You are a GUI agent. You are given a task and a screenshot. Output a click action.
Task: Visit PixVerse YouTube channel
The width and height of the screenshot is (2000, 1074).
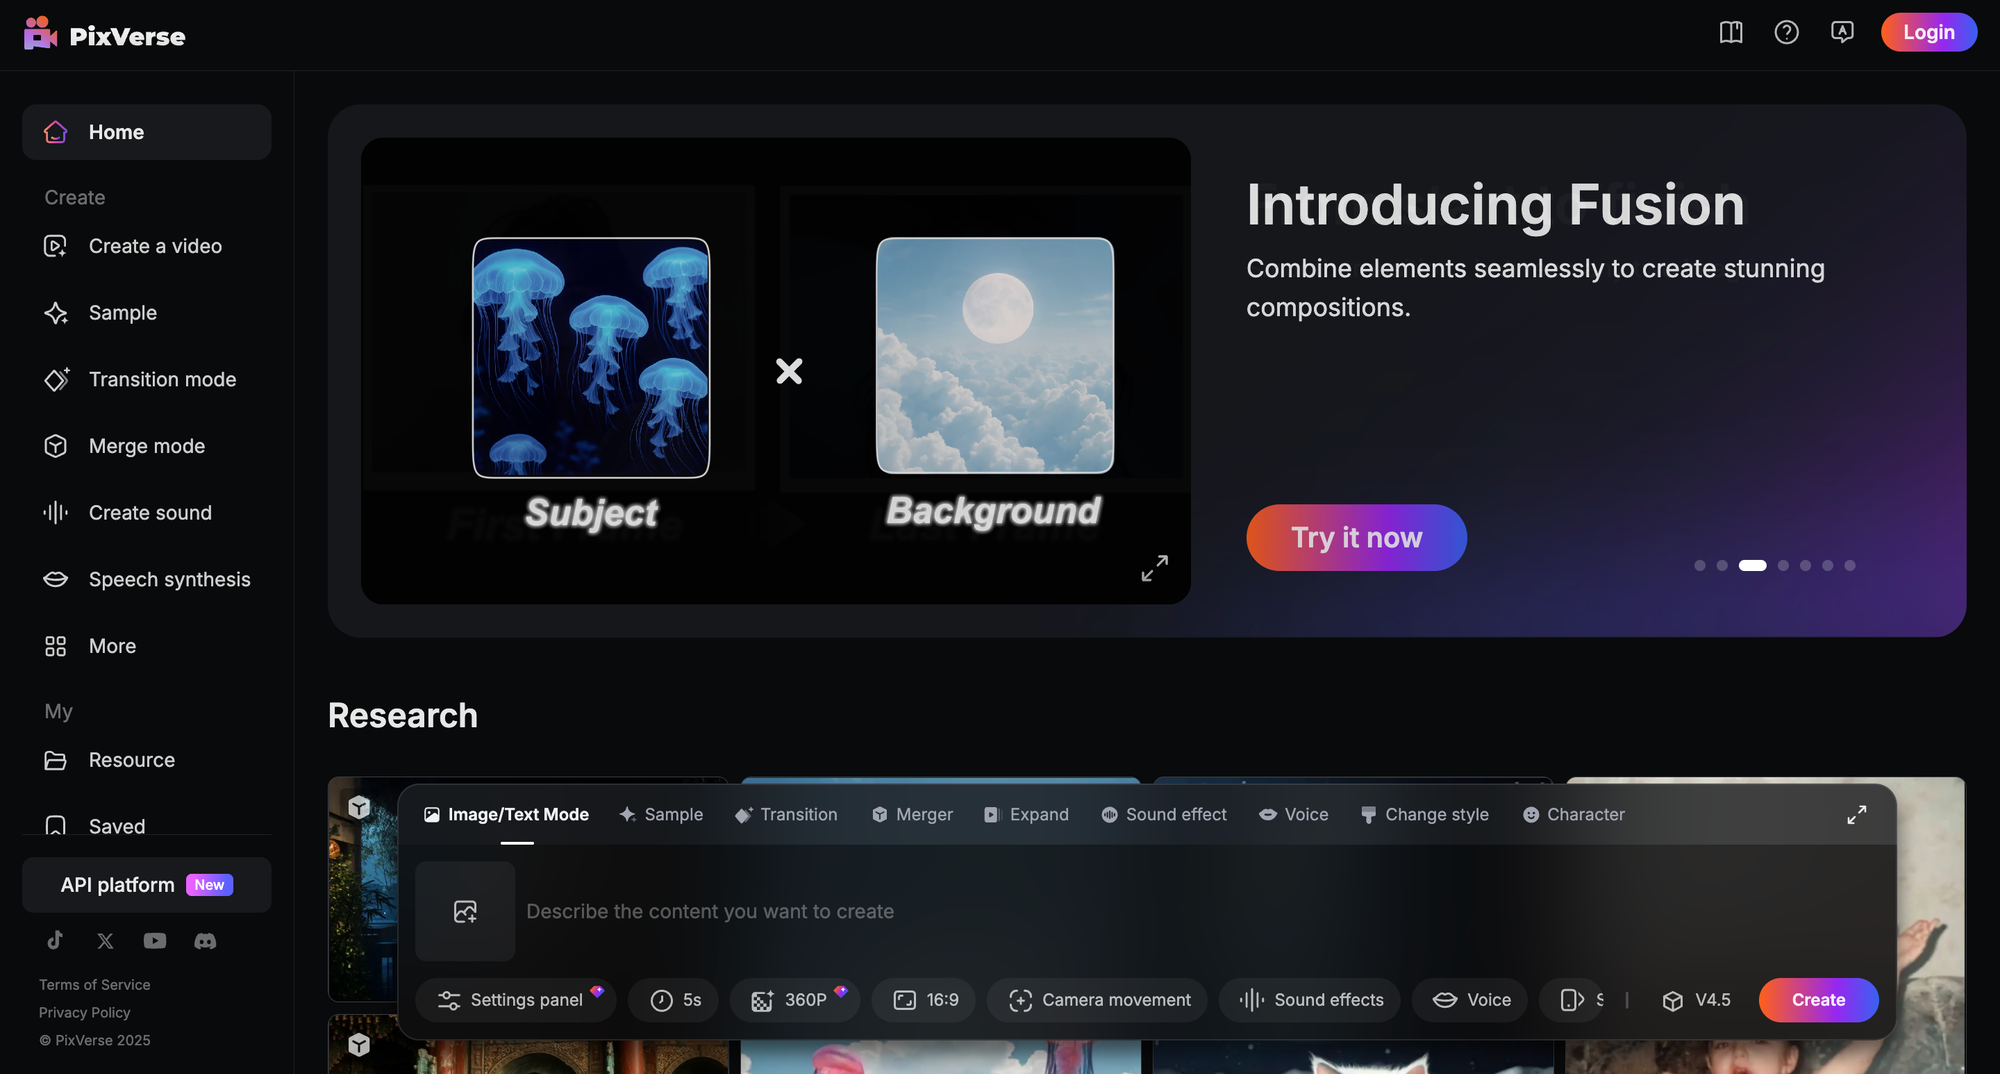click(155, 941)
